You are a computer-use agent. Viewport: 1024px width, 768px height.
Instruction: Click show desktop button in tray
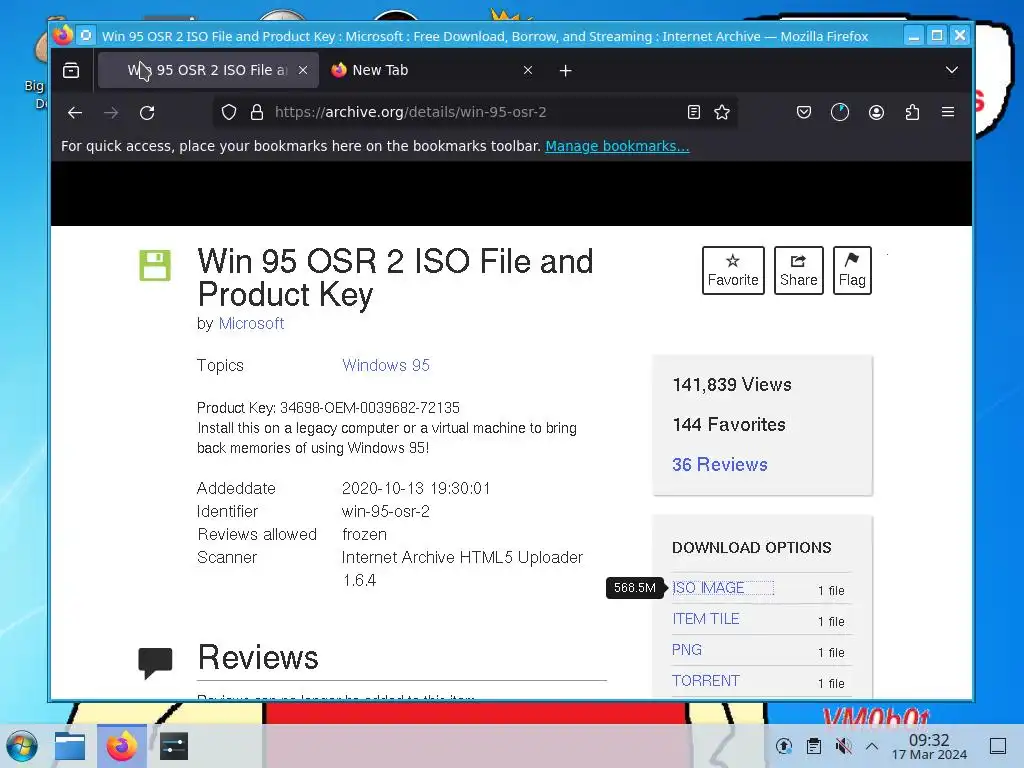998,746
